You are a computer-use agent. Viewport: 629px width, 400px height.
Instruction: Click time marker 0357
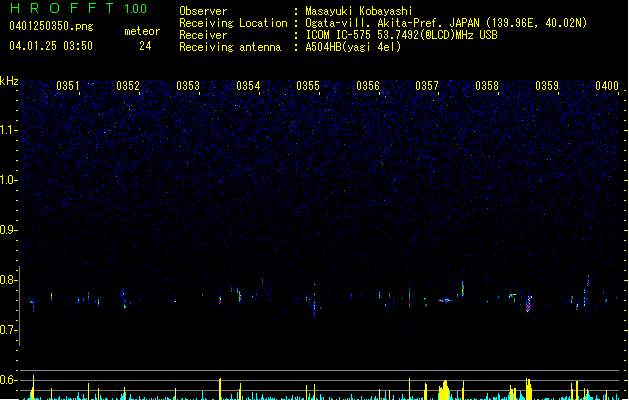[427, 86]
